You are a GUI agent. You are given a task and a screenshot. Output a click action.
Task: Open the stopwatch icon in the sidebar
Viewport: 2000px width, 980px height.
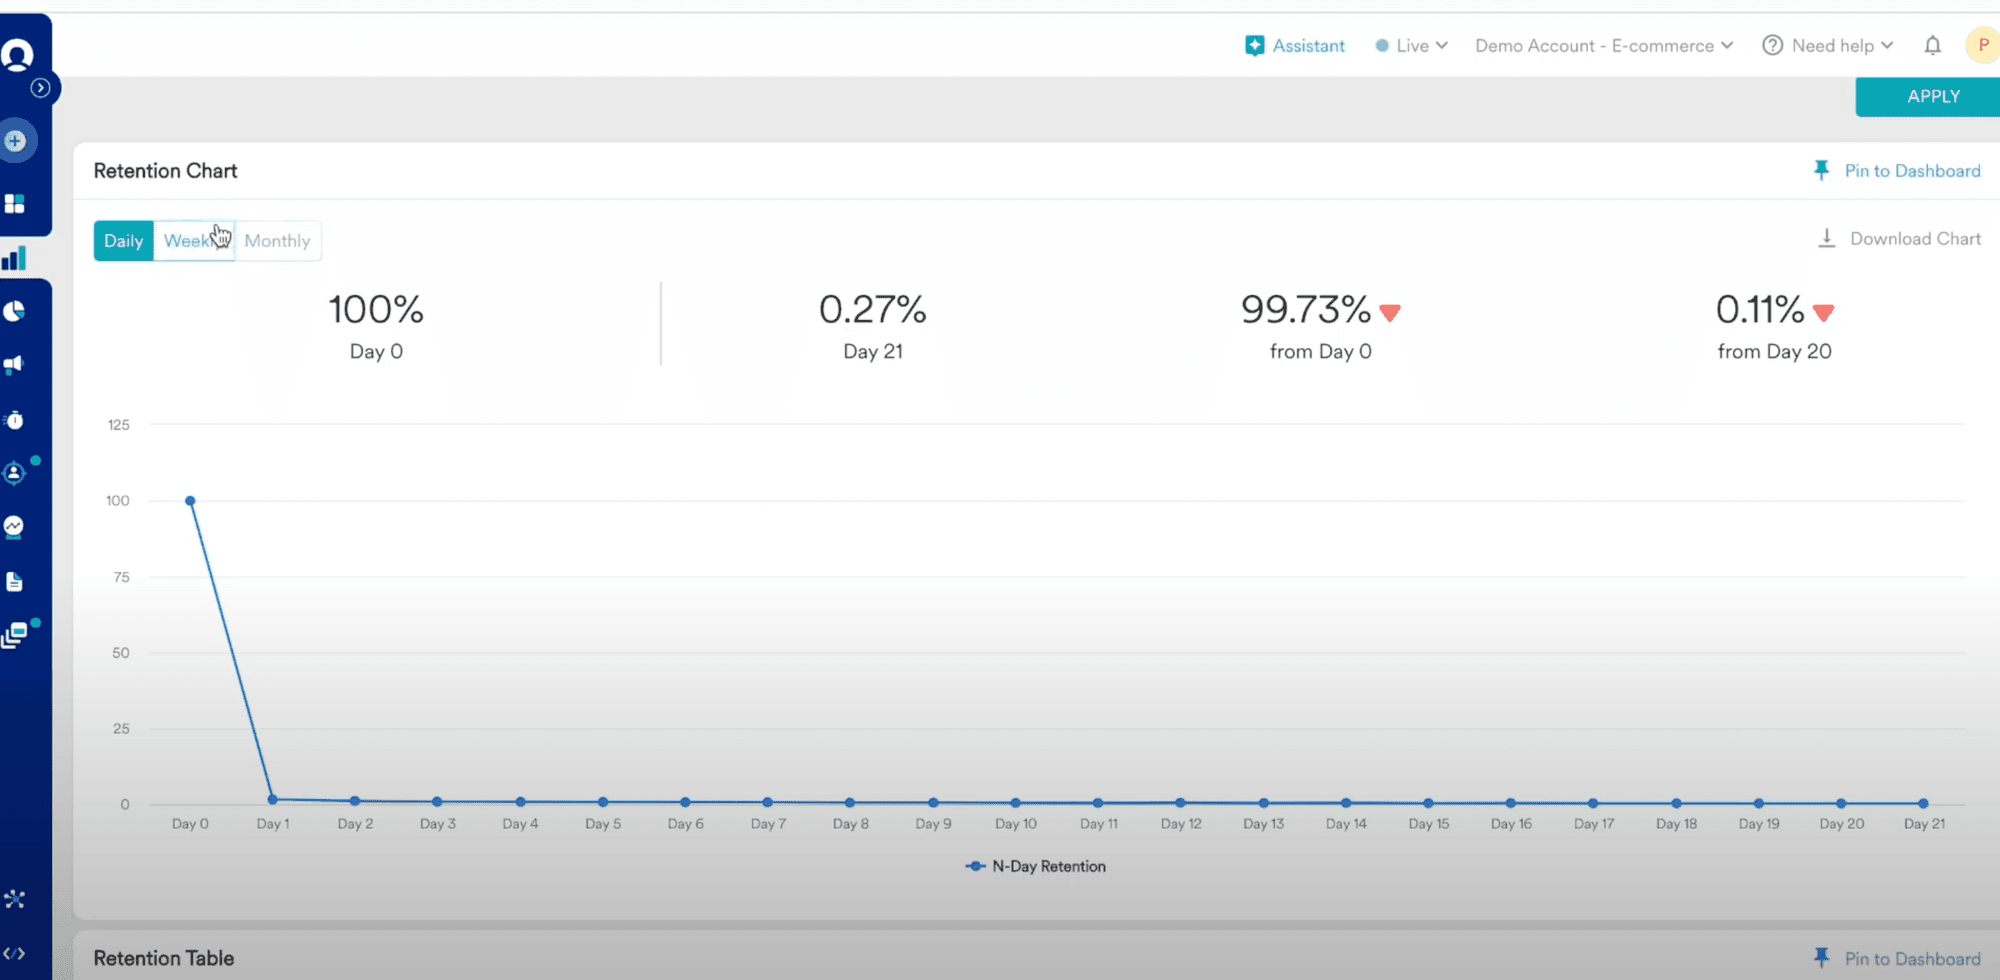(14, 420)
